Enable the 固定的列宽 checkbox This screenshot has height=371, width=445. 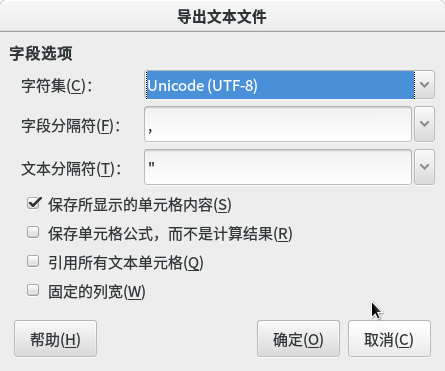pyautogui.click(x=33, y=290)
